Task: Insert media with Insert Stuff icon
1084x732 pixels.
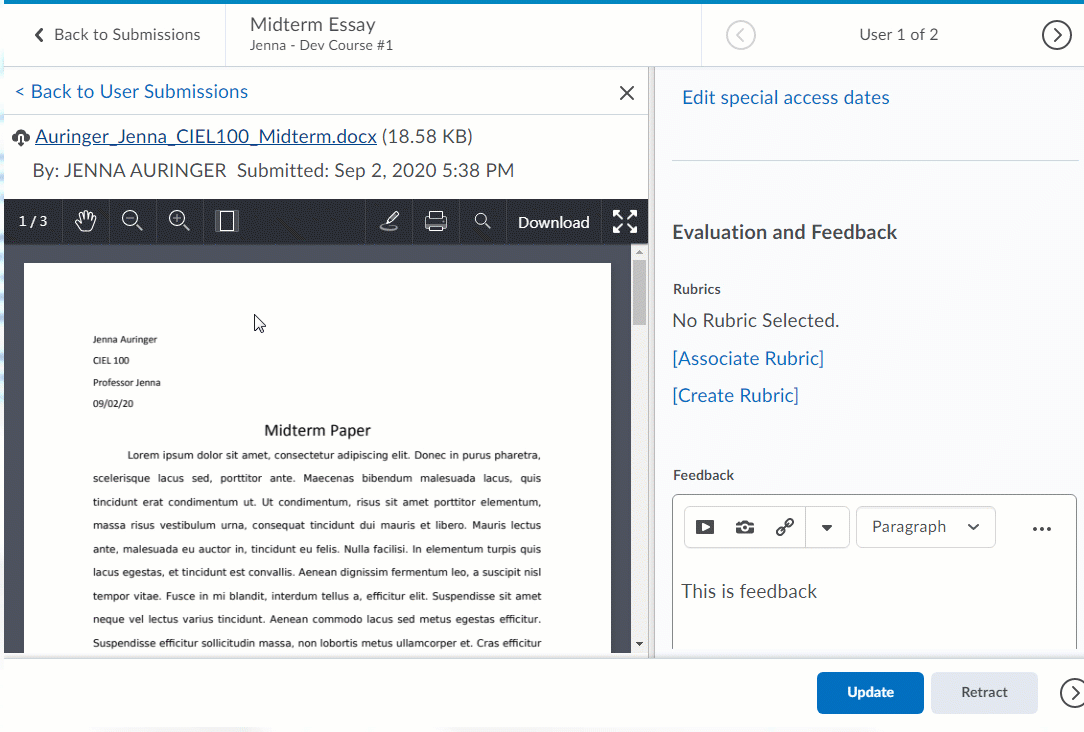Action: click(705, 527)
